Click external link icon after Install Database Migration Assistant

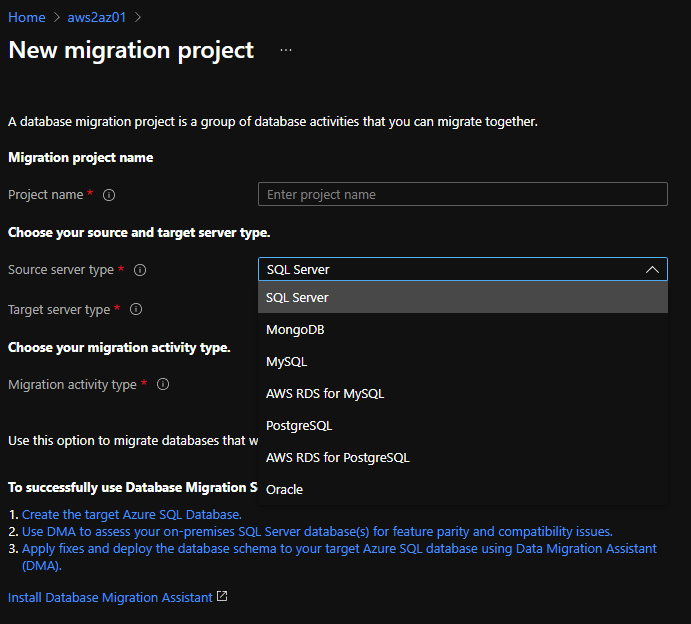222,597
